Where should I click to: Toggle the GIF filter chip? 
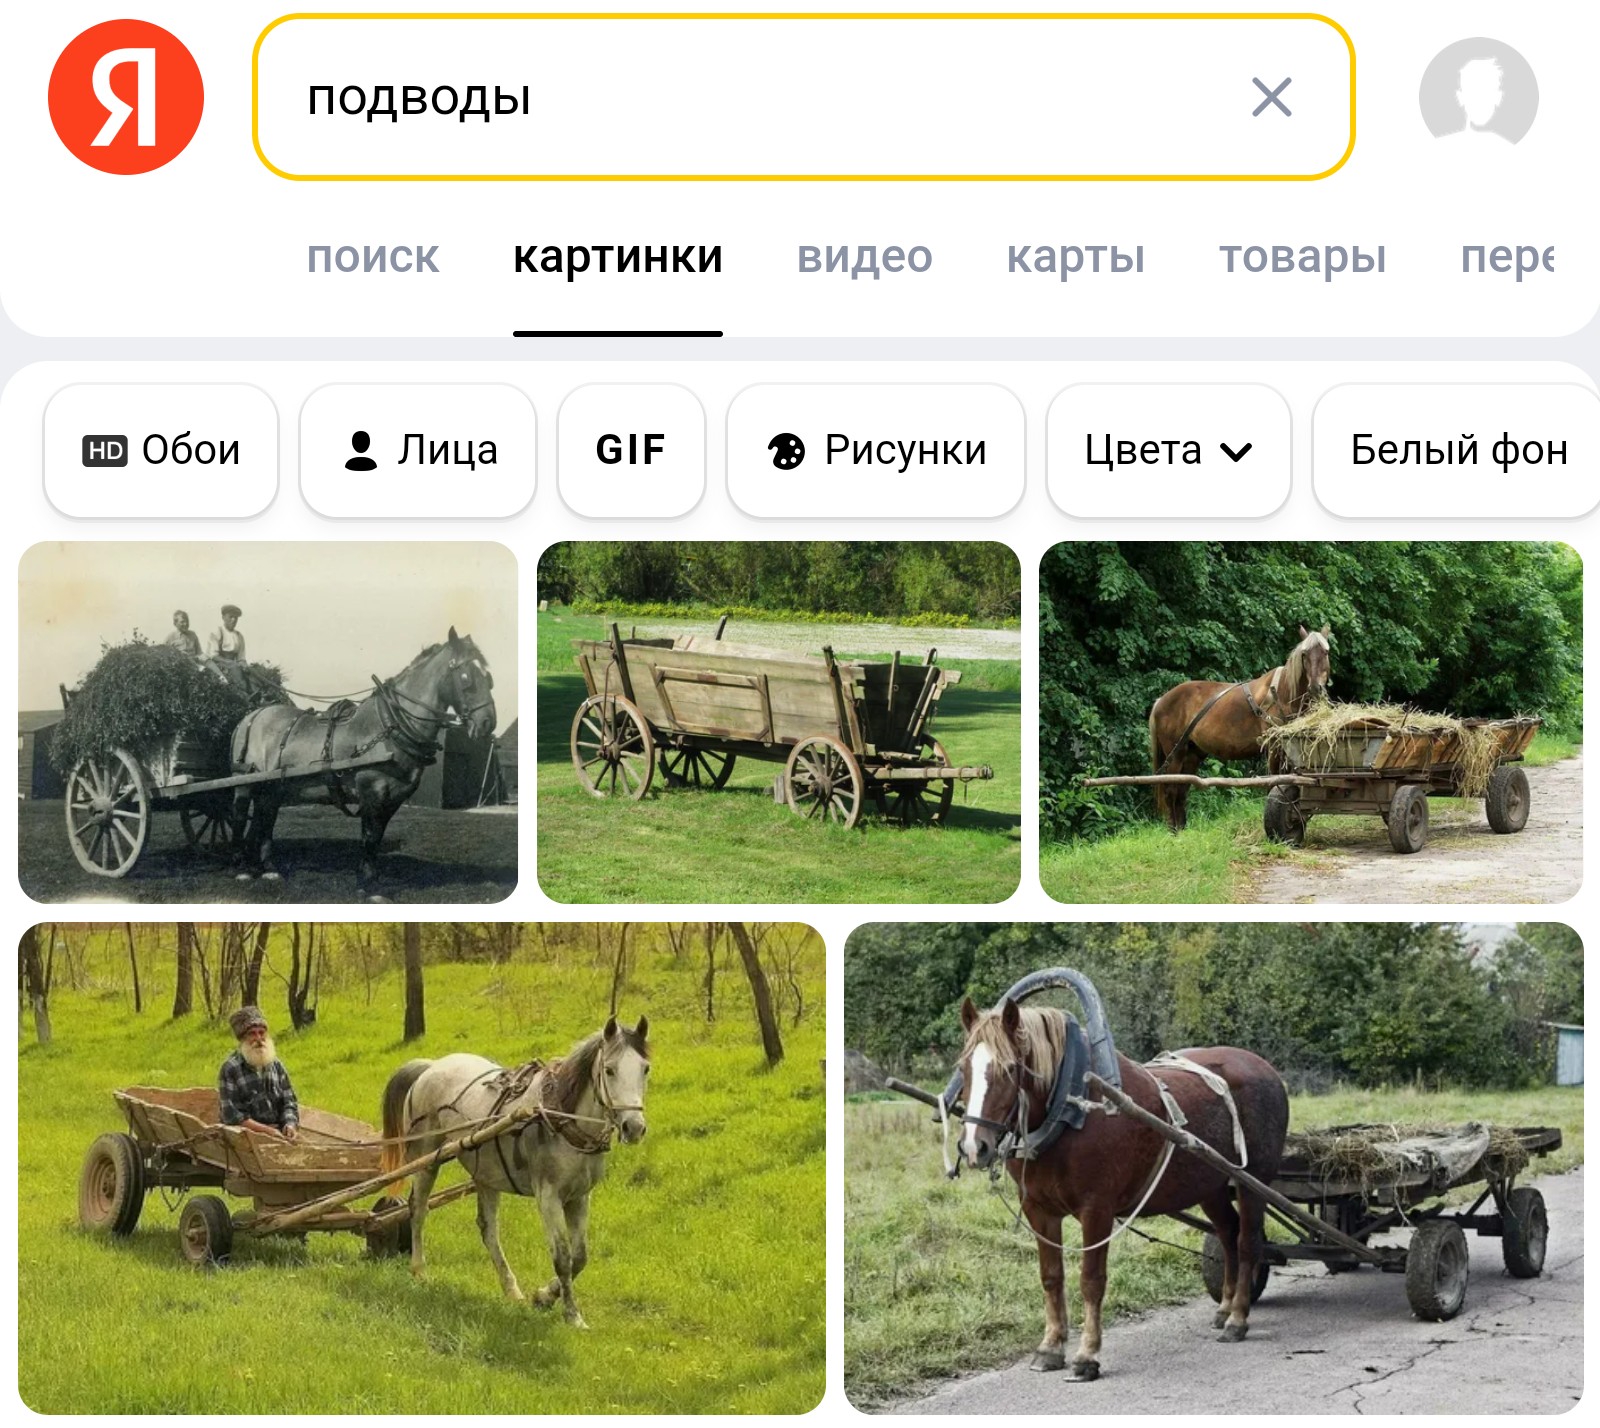(631, 450)
